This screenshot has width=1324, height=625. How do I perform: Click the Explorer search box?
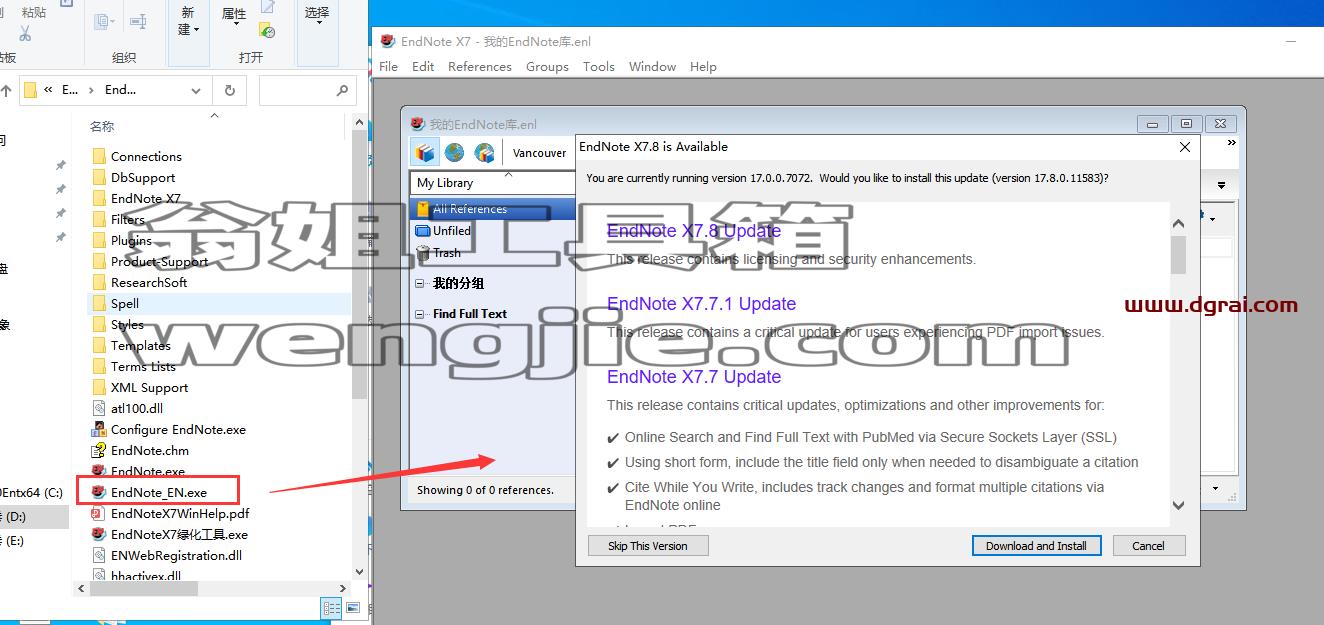click(307, 90)
